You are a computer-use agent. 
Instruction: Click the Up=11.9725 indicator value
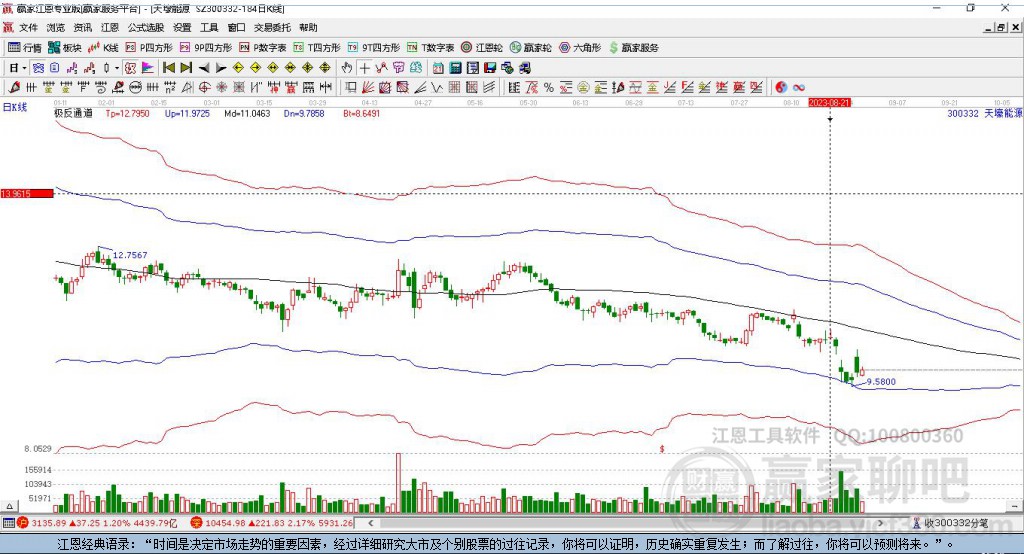coord(187,113)
